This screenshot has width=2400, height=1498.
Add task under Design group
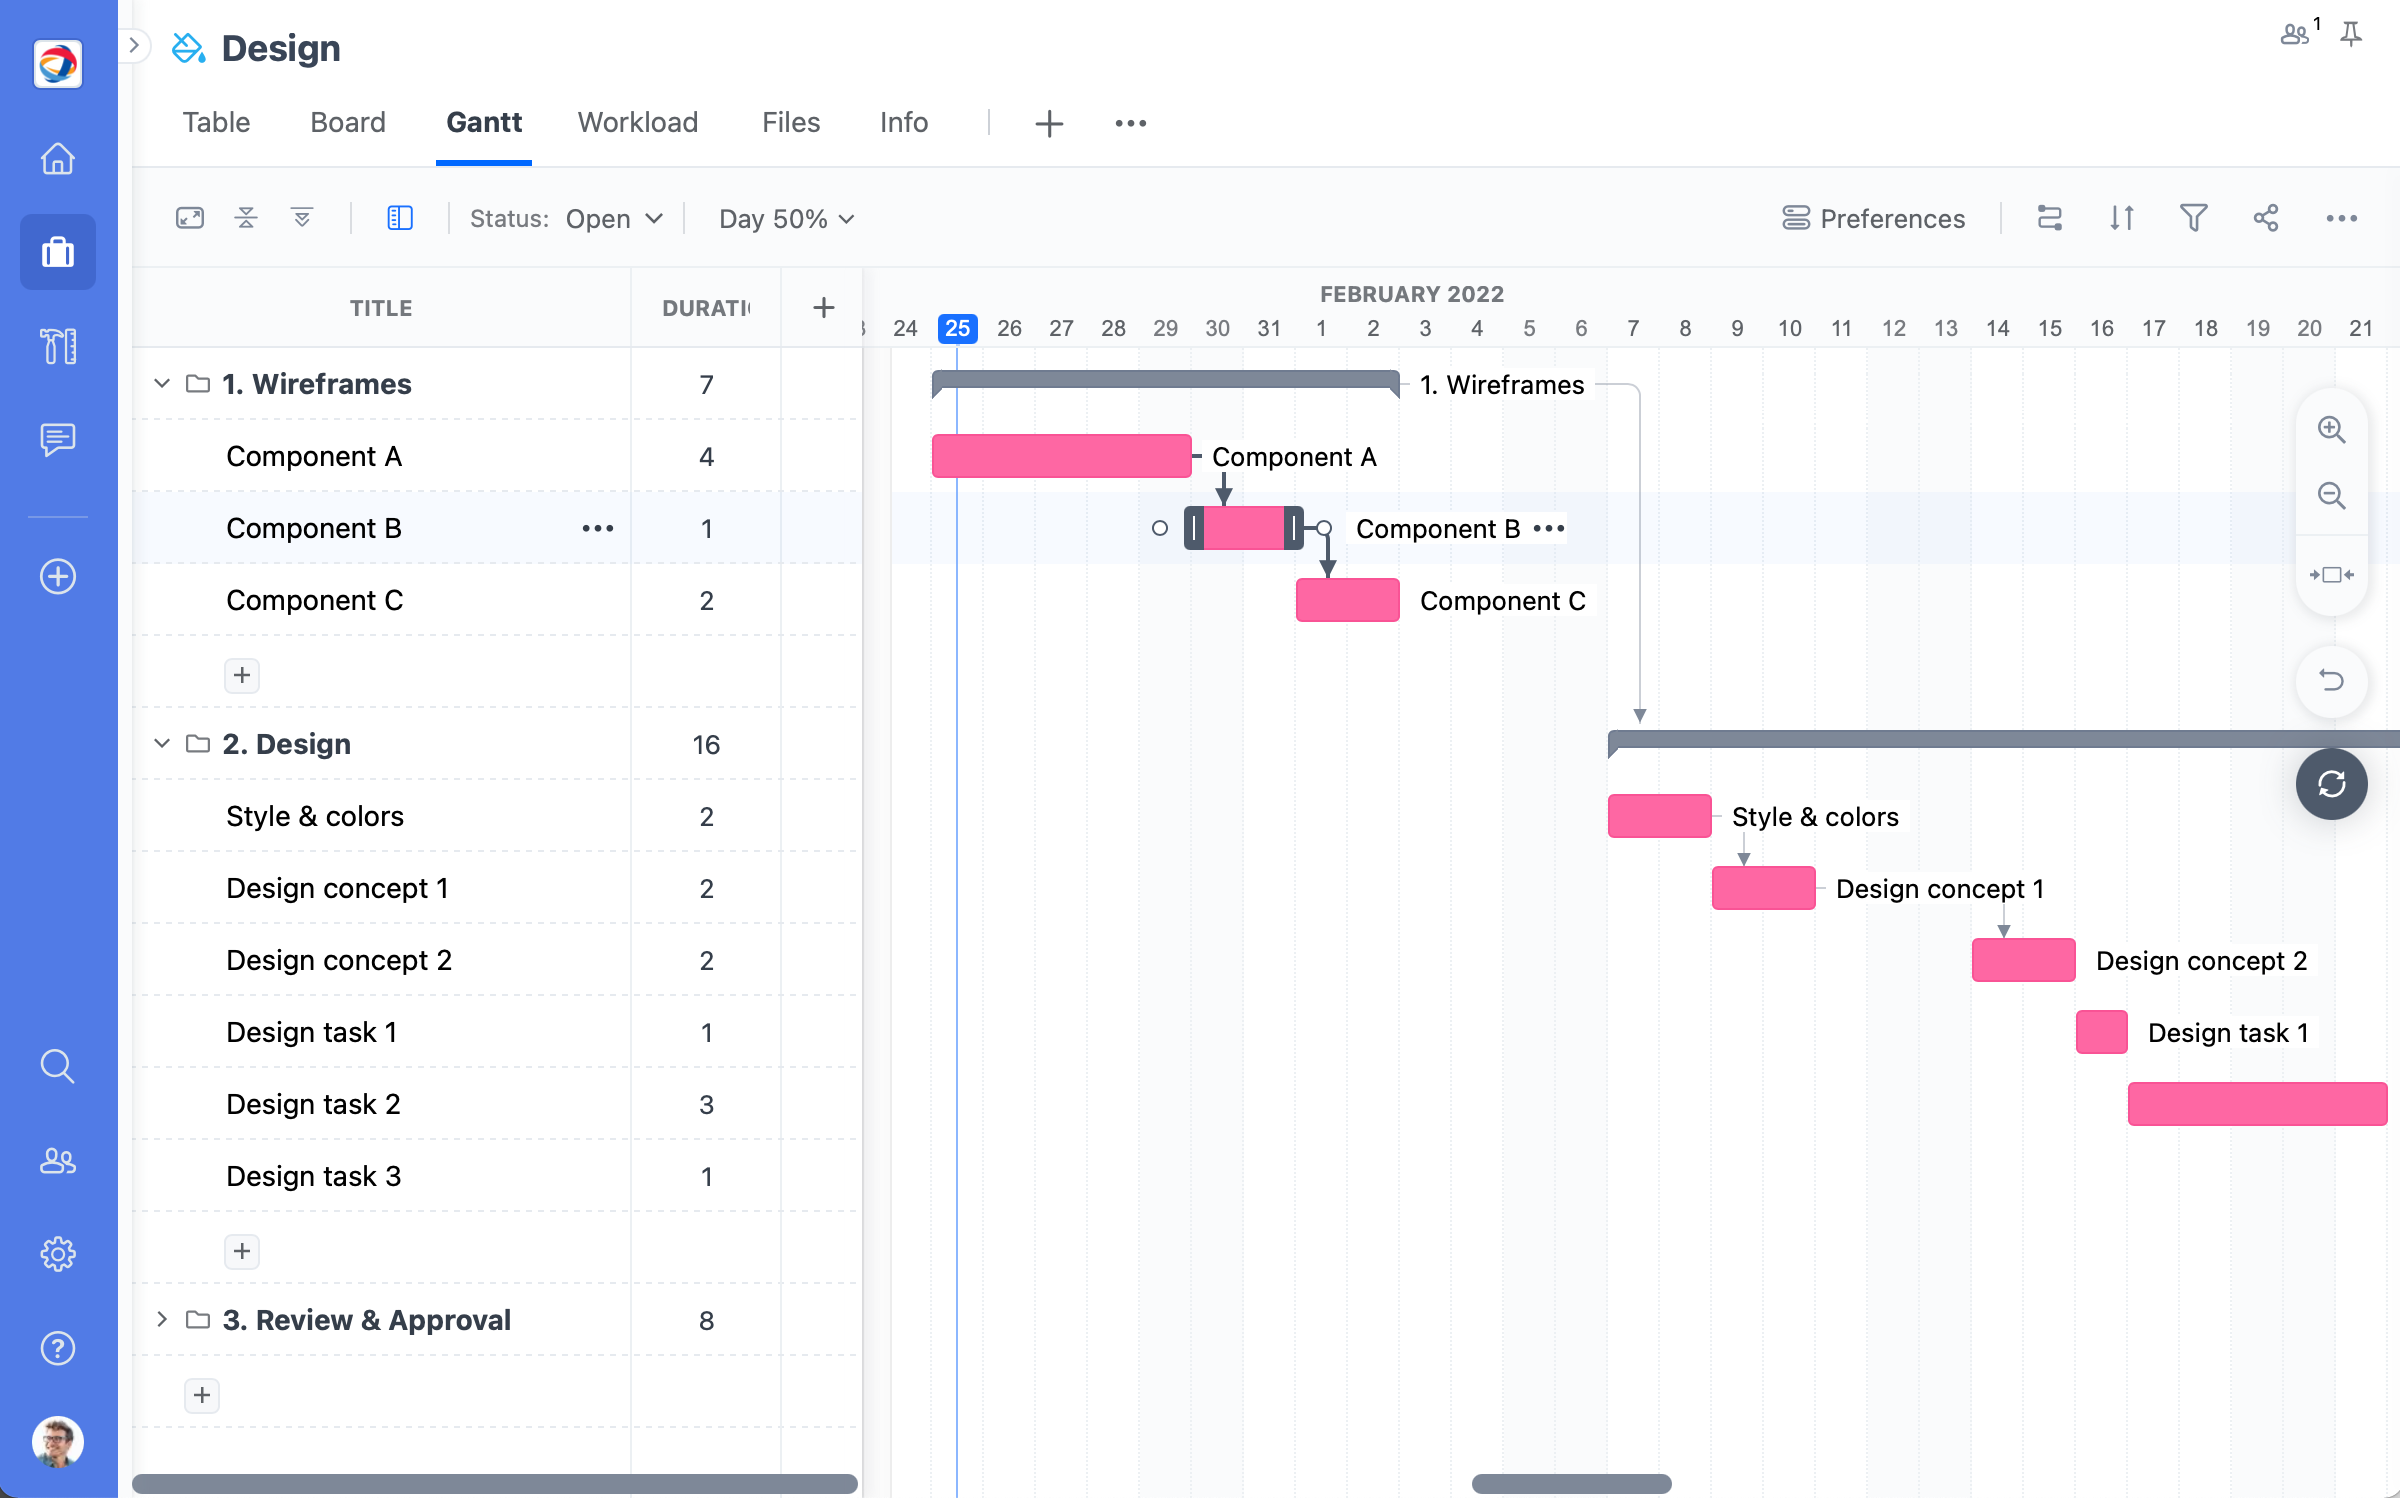pyautogui.click(x=242, y=1251)
